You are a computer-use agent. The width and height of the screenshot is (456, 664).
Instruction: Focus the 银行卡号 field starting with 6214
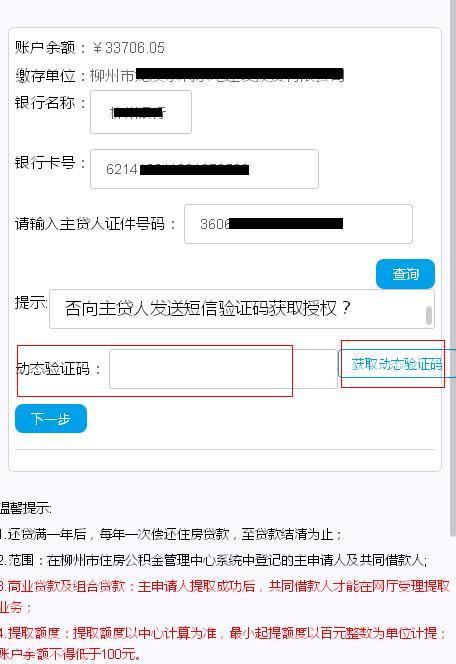205,169
